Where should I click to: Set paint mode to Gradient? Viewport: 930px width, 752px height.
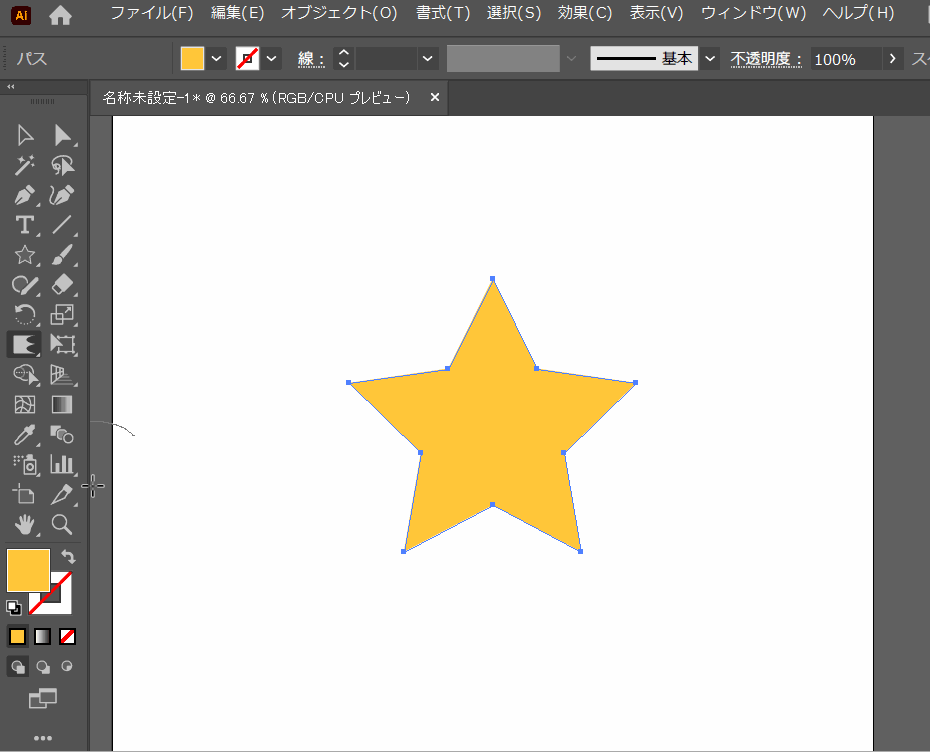(42, 636)
